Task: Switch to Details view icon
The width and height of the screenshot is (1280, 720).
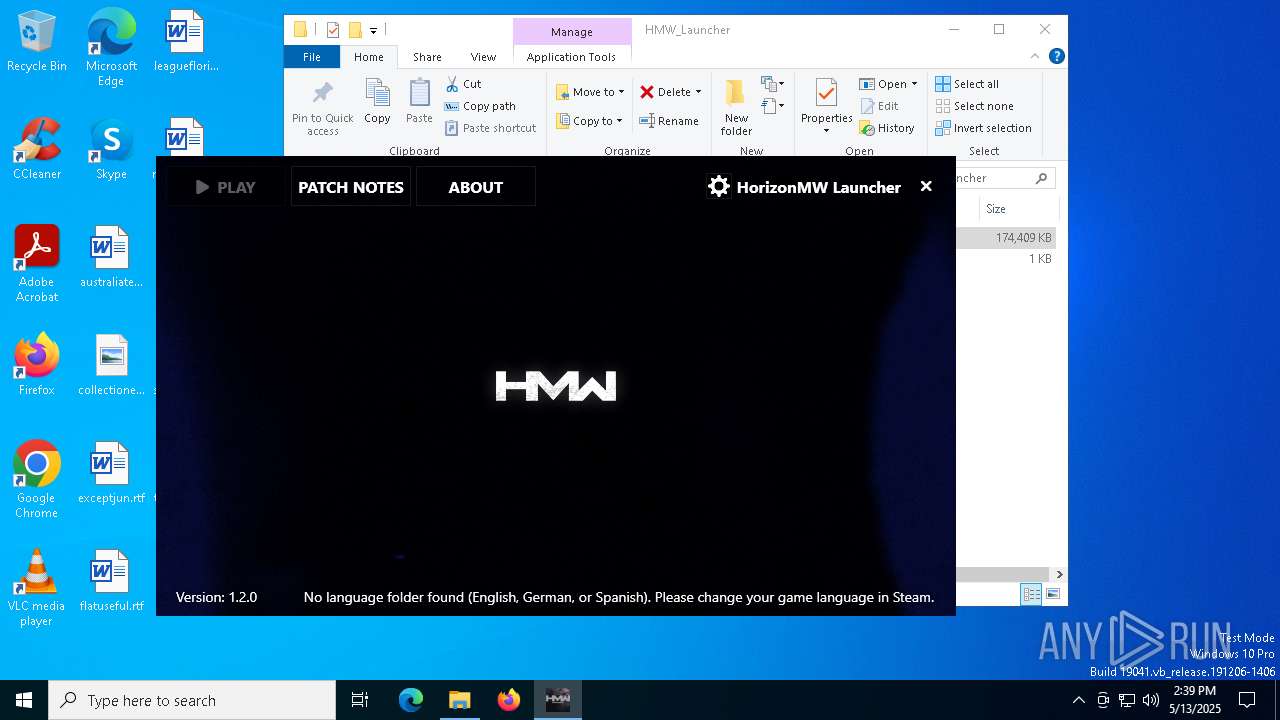Action: coord(1031,595)
